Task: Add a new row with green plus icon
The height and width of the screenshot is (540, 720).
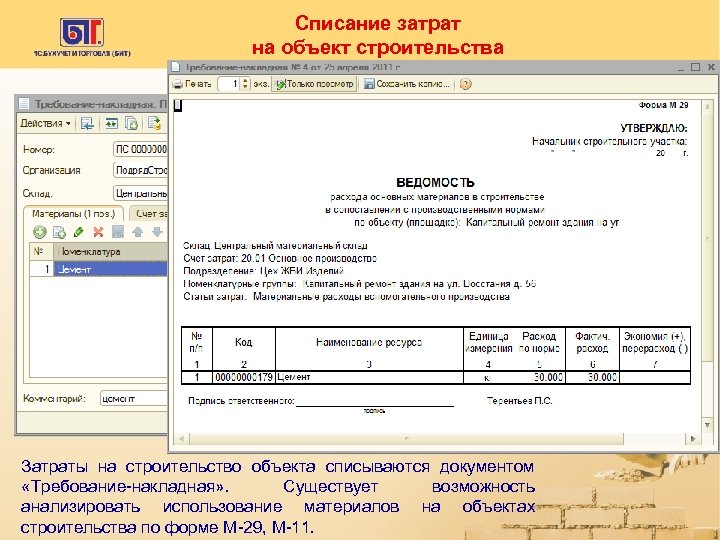Action: point(40,232)
